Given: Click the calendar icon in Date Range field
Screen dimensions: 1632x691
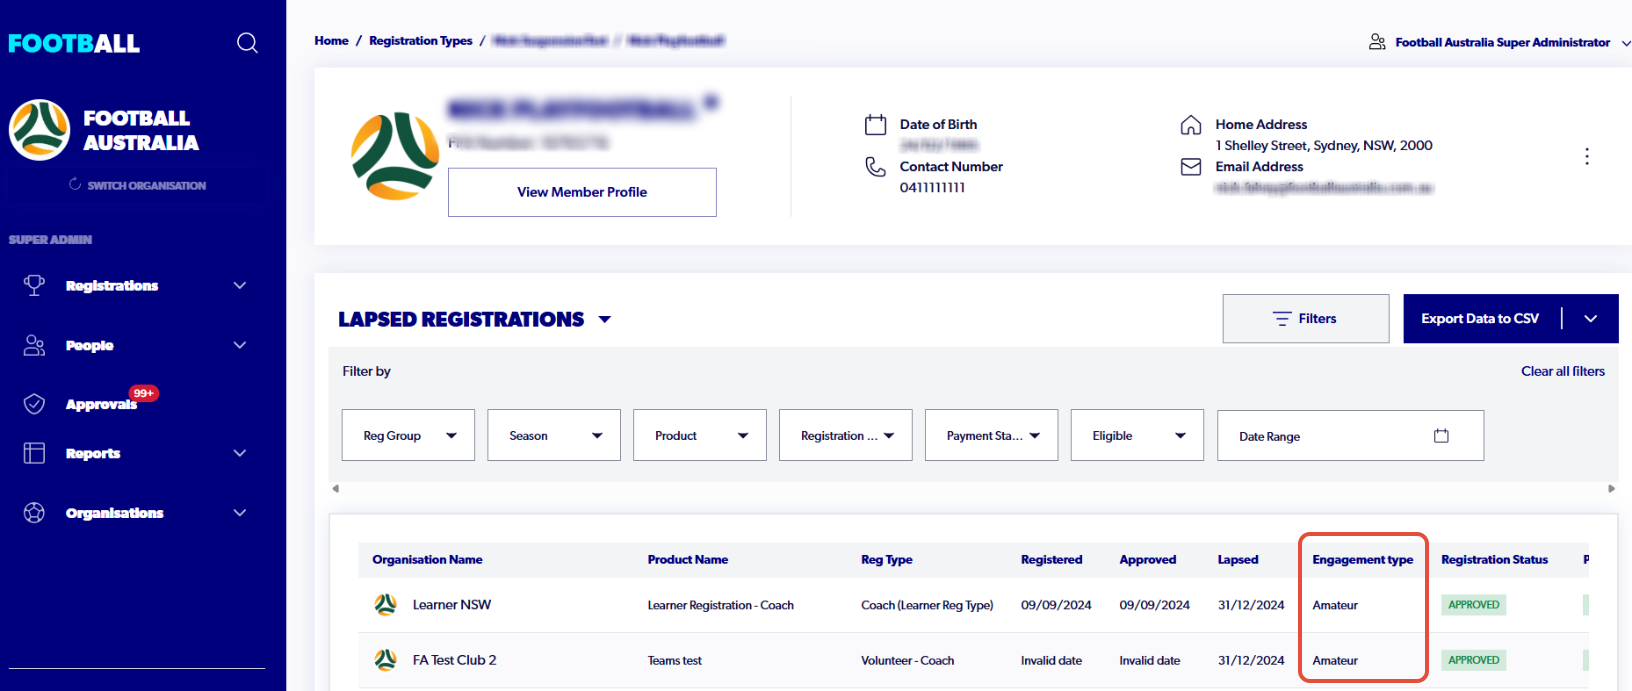Looking at the screenshot, I should [x=1441, y=436].
